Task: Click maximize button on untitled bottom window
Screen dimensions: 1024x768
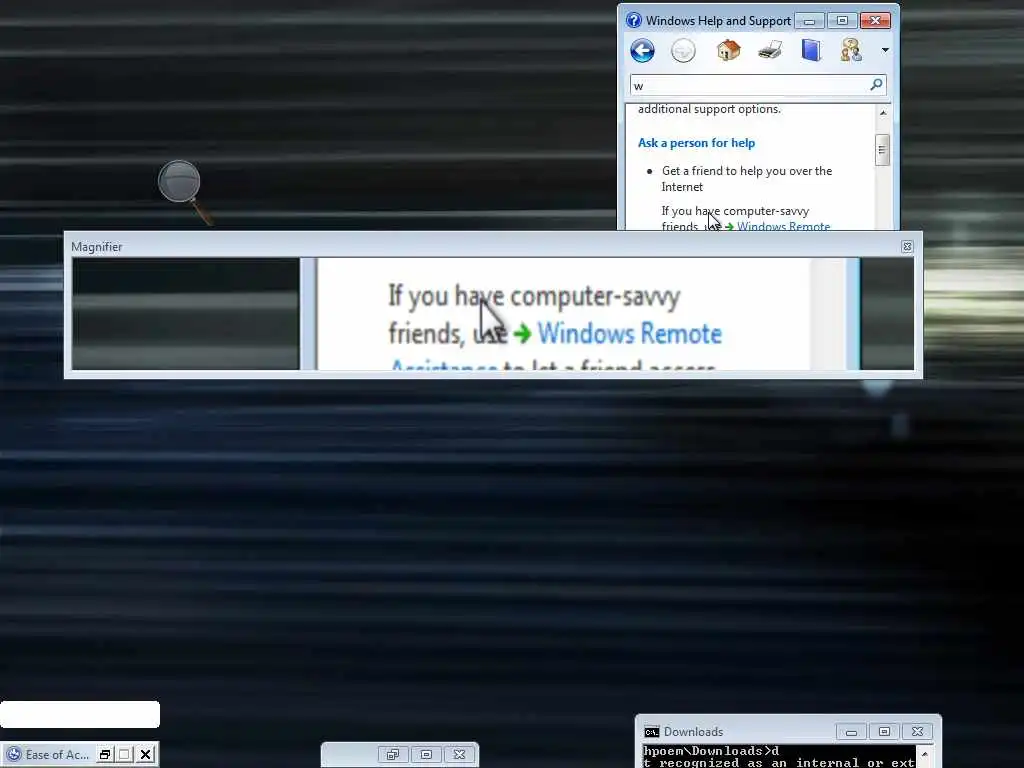Action: coord(426,754)
